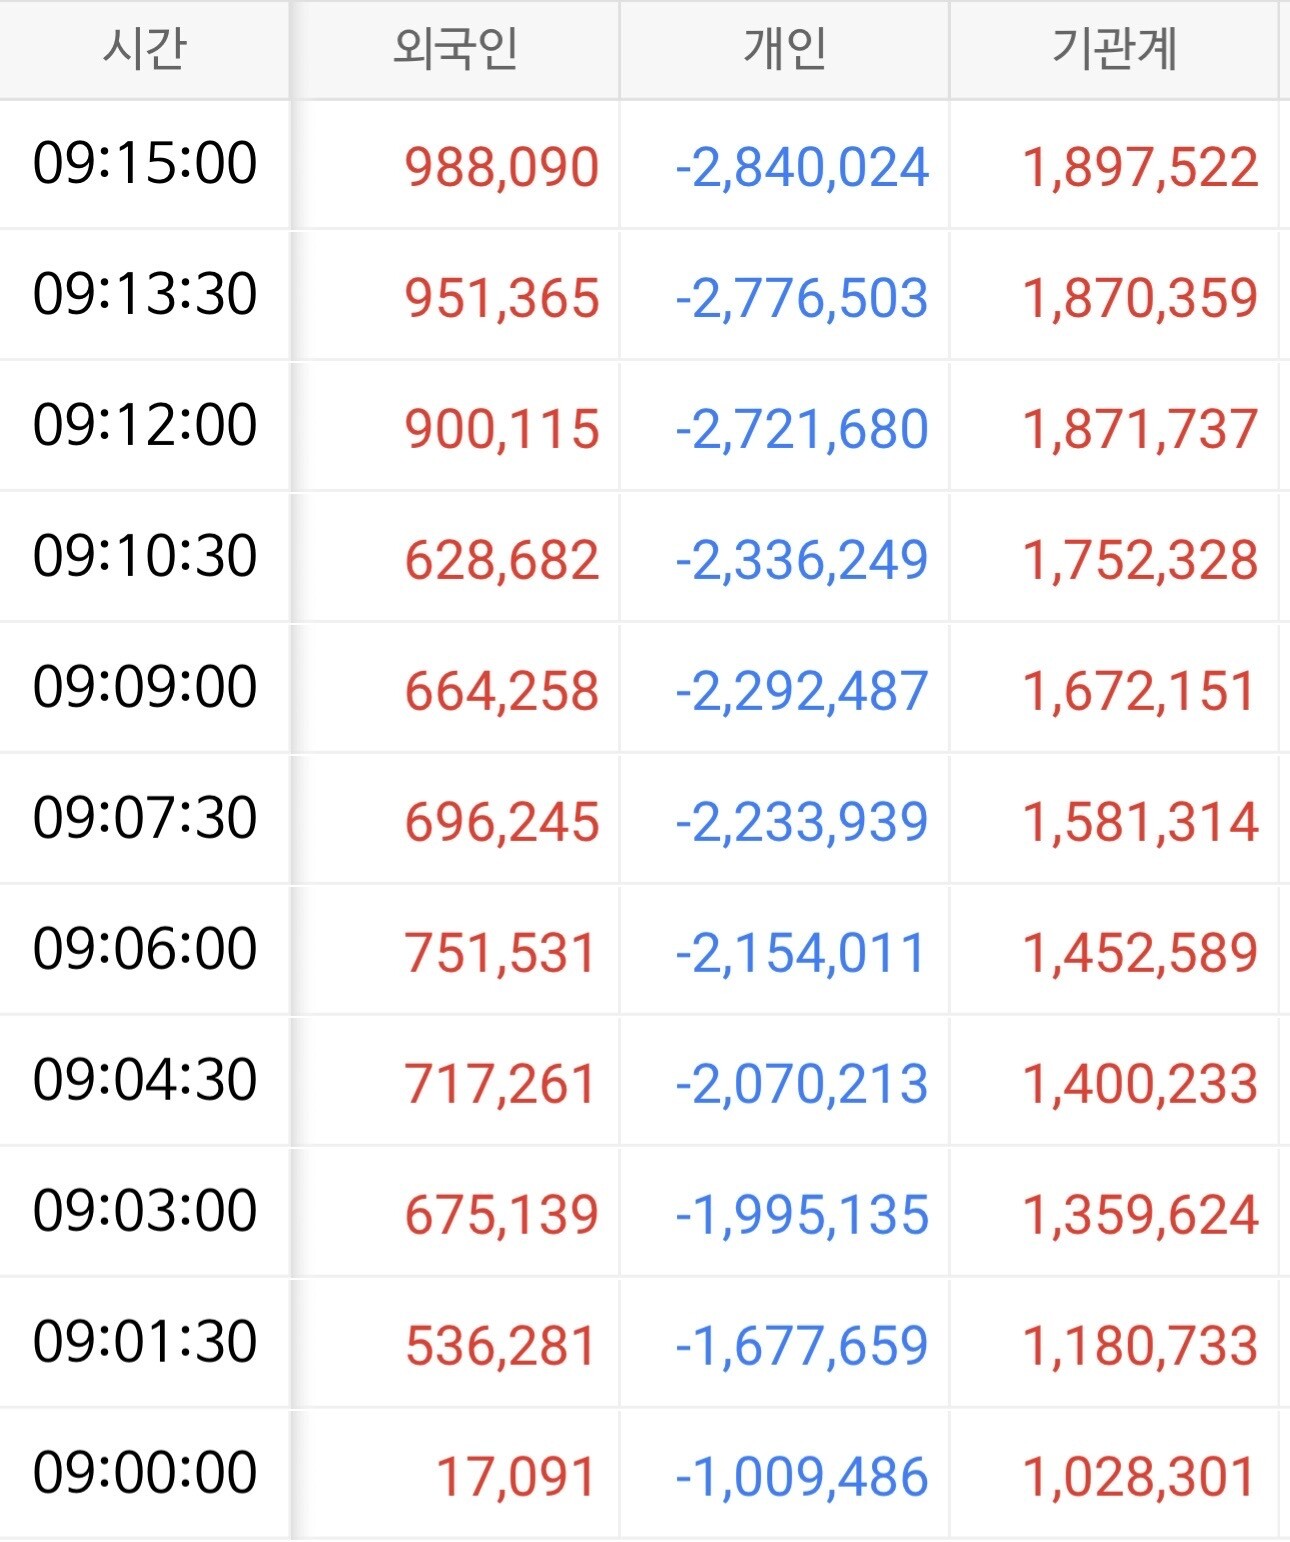Click the 09:10:30 time cell

tap(145, 556)
